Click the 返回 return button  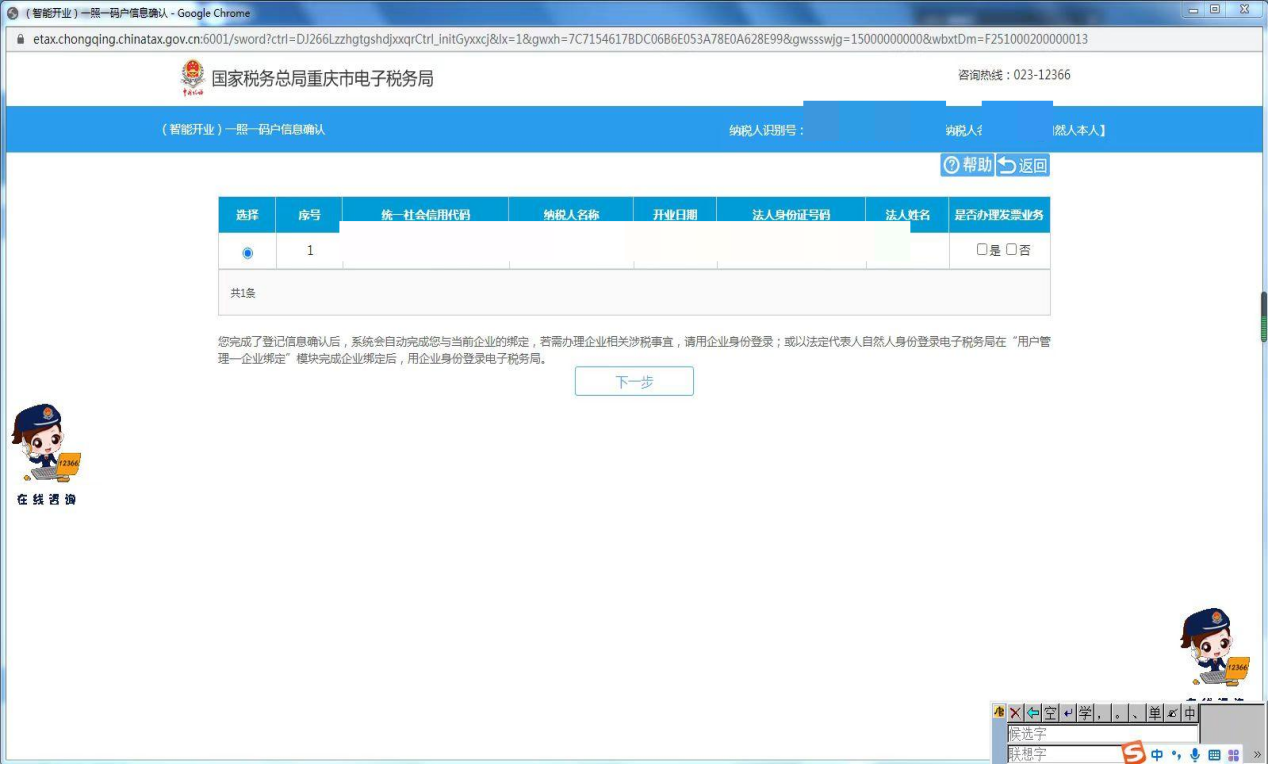1023,165
